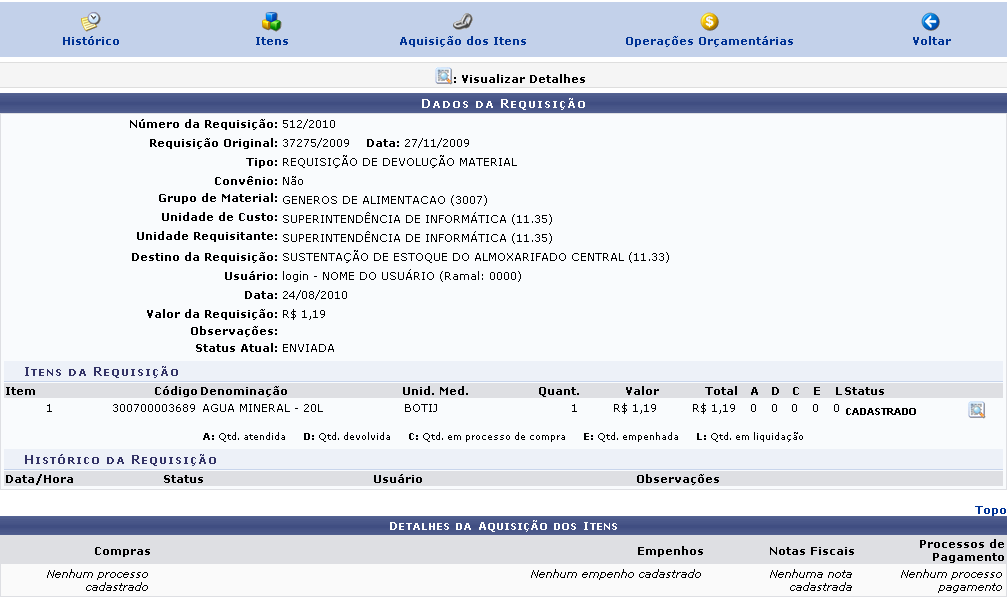Click the Data/Hora history column header

(x=39, y=479)
